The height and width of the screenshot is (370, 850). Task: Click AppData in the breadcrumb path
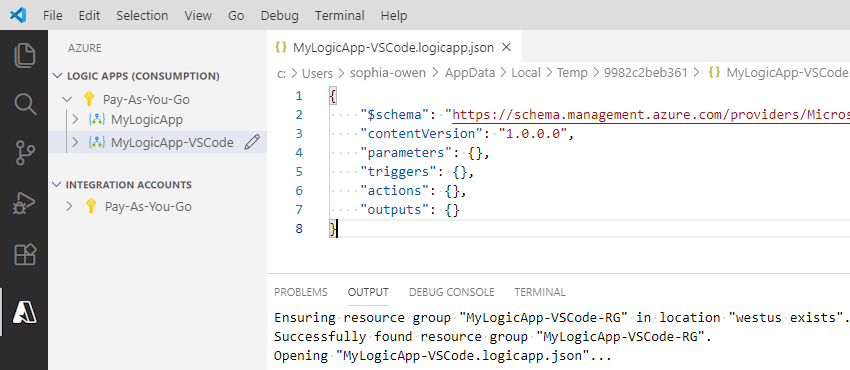pyautogui.click(x=470, y=73)
